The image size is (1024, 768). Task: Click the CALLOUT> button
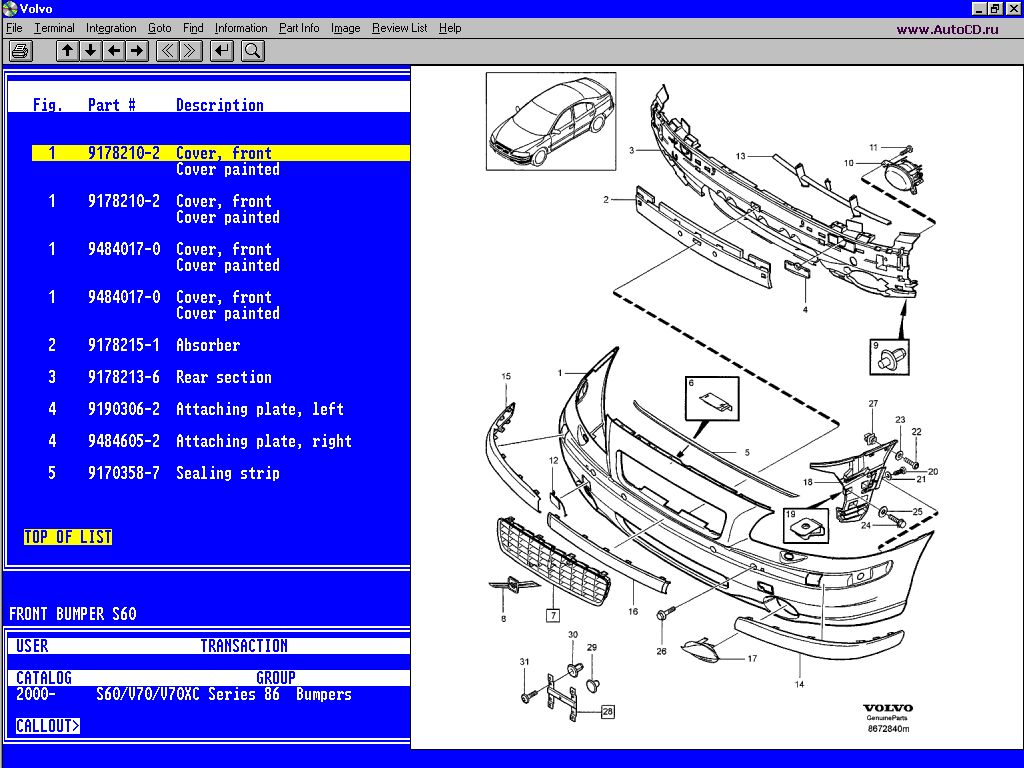48,726
